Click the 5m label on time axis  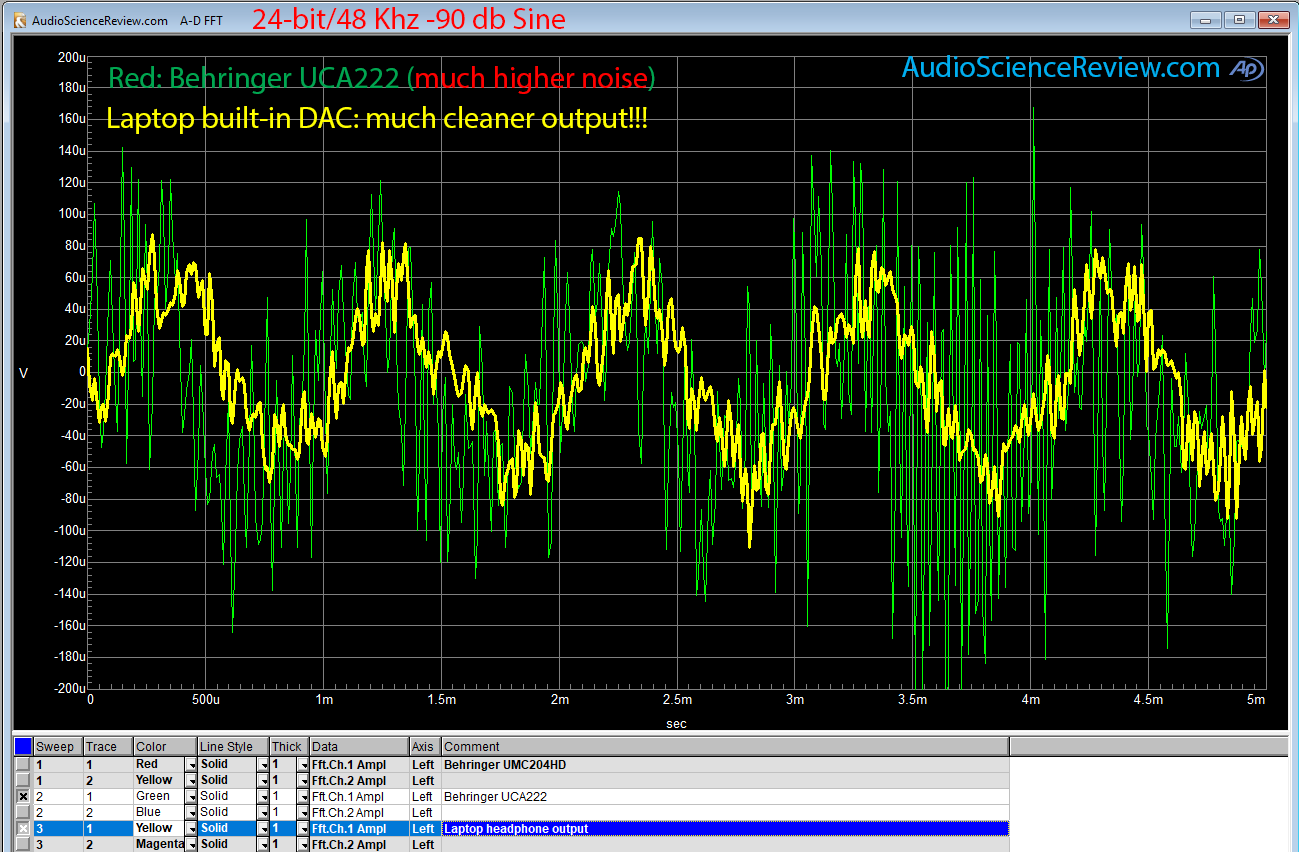[1257, 700]
